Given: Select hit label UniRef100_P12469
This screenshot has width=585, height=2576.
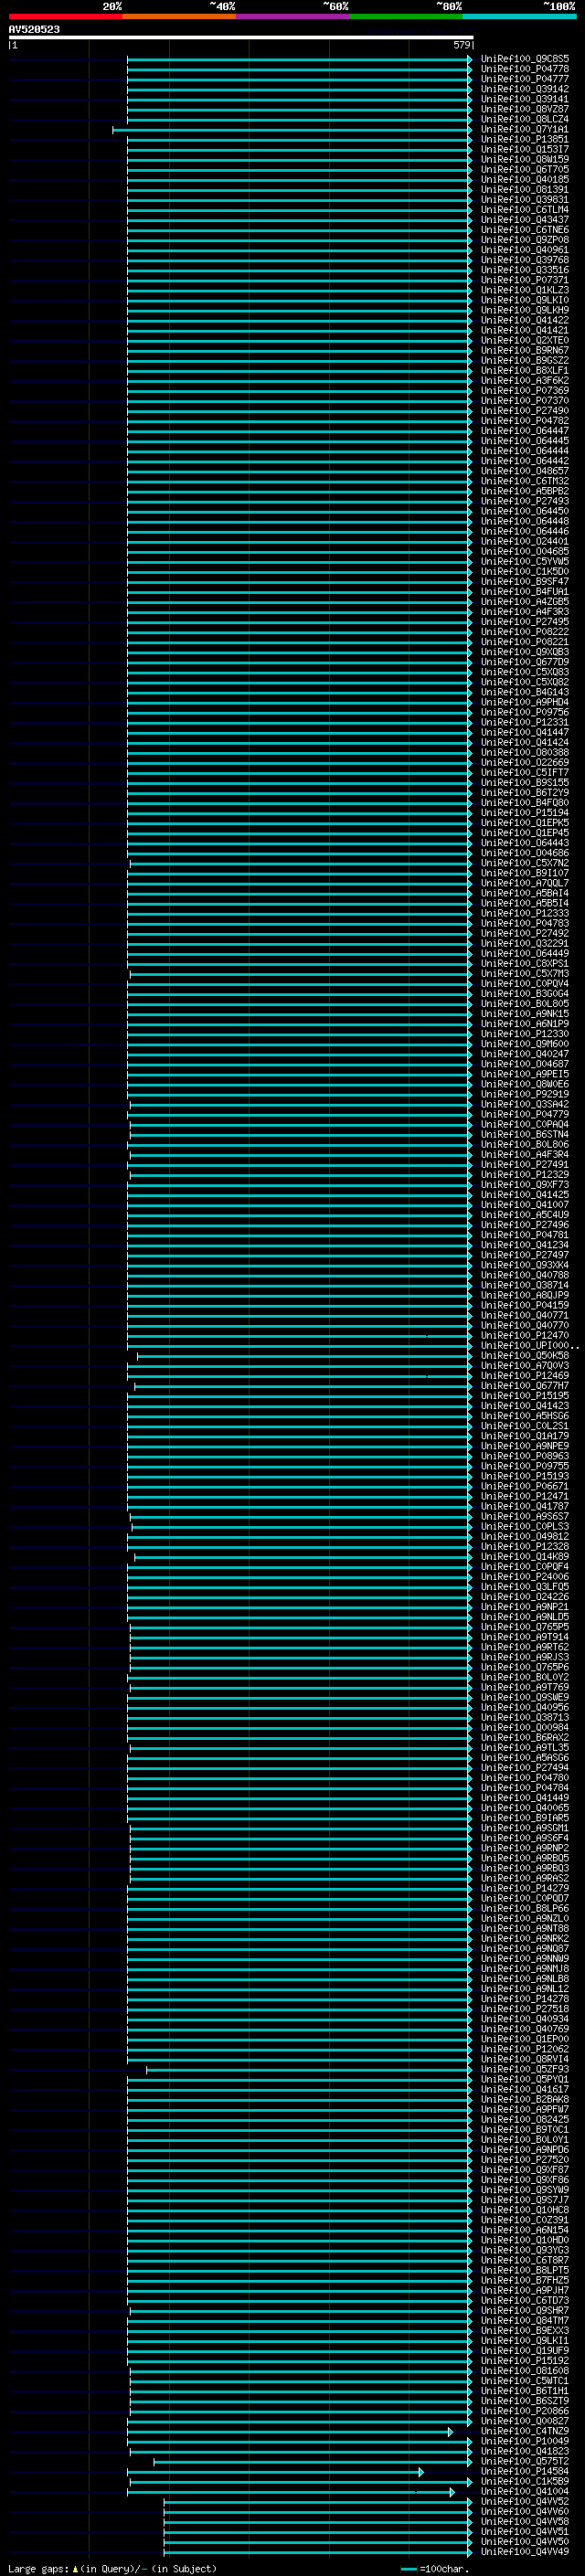Looking at the screenshot, I should 524,1375.
